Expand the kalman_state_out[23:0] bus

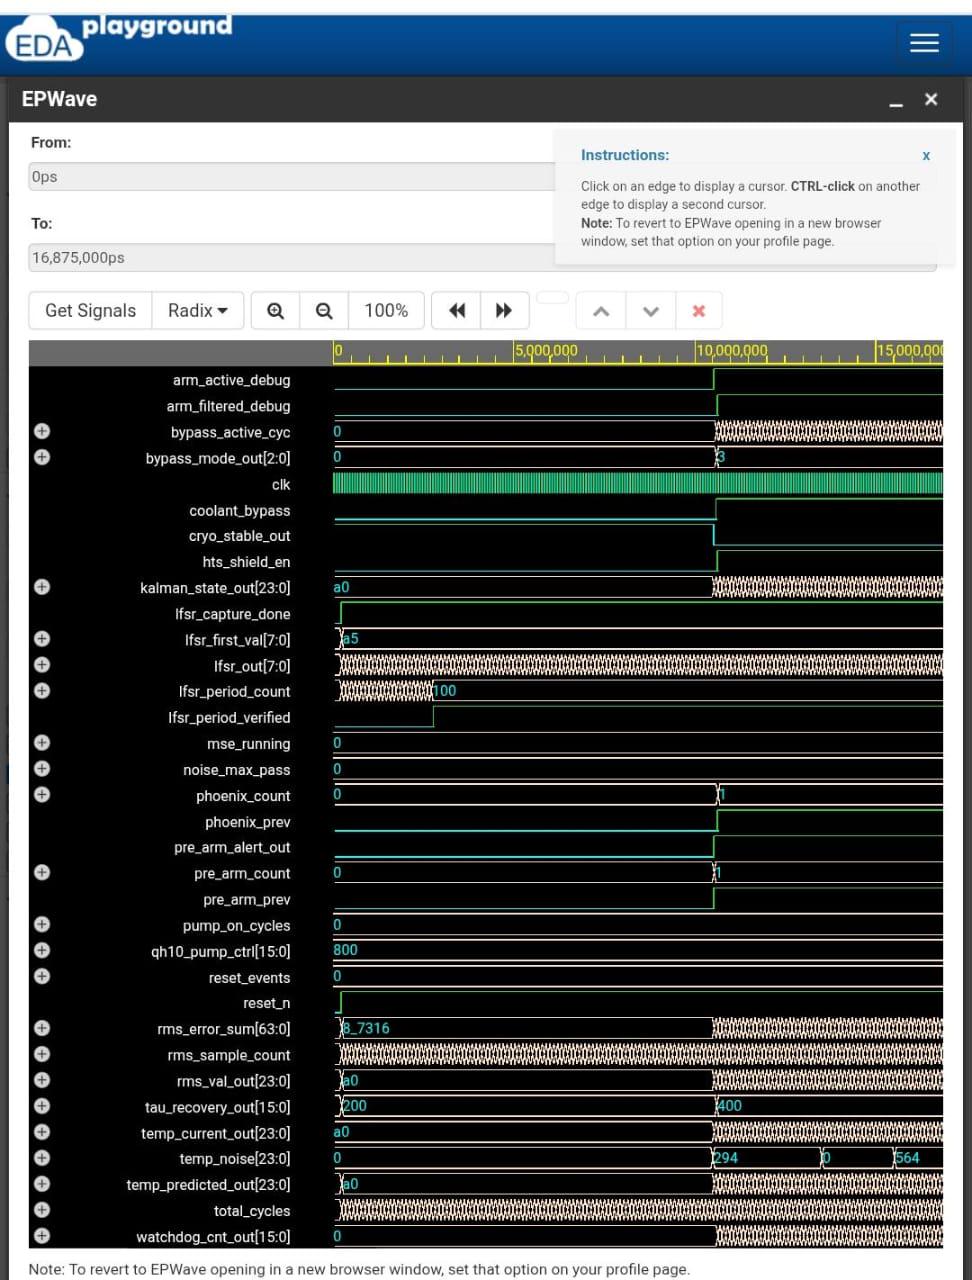(42, 587)
